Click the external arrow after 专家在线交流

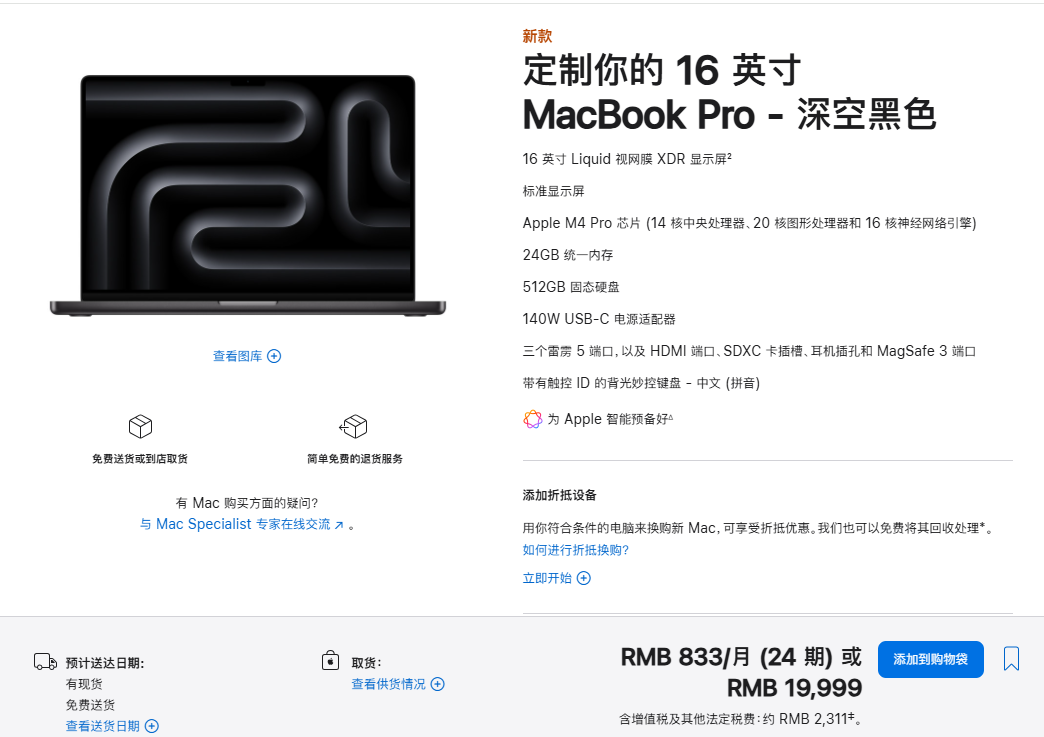339,525
